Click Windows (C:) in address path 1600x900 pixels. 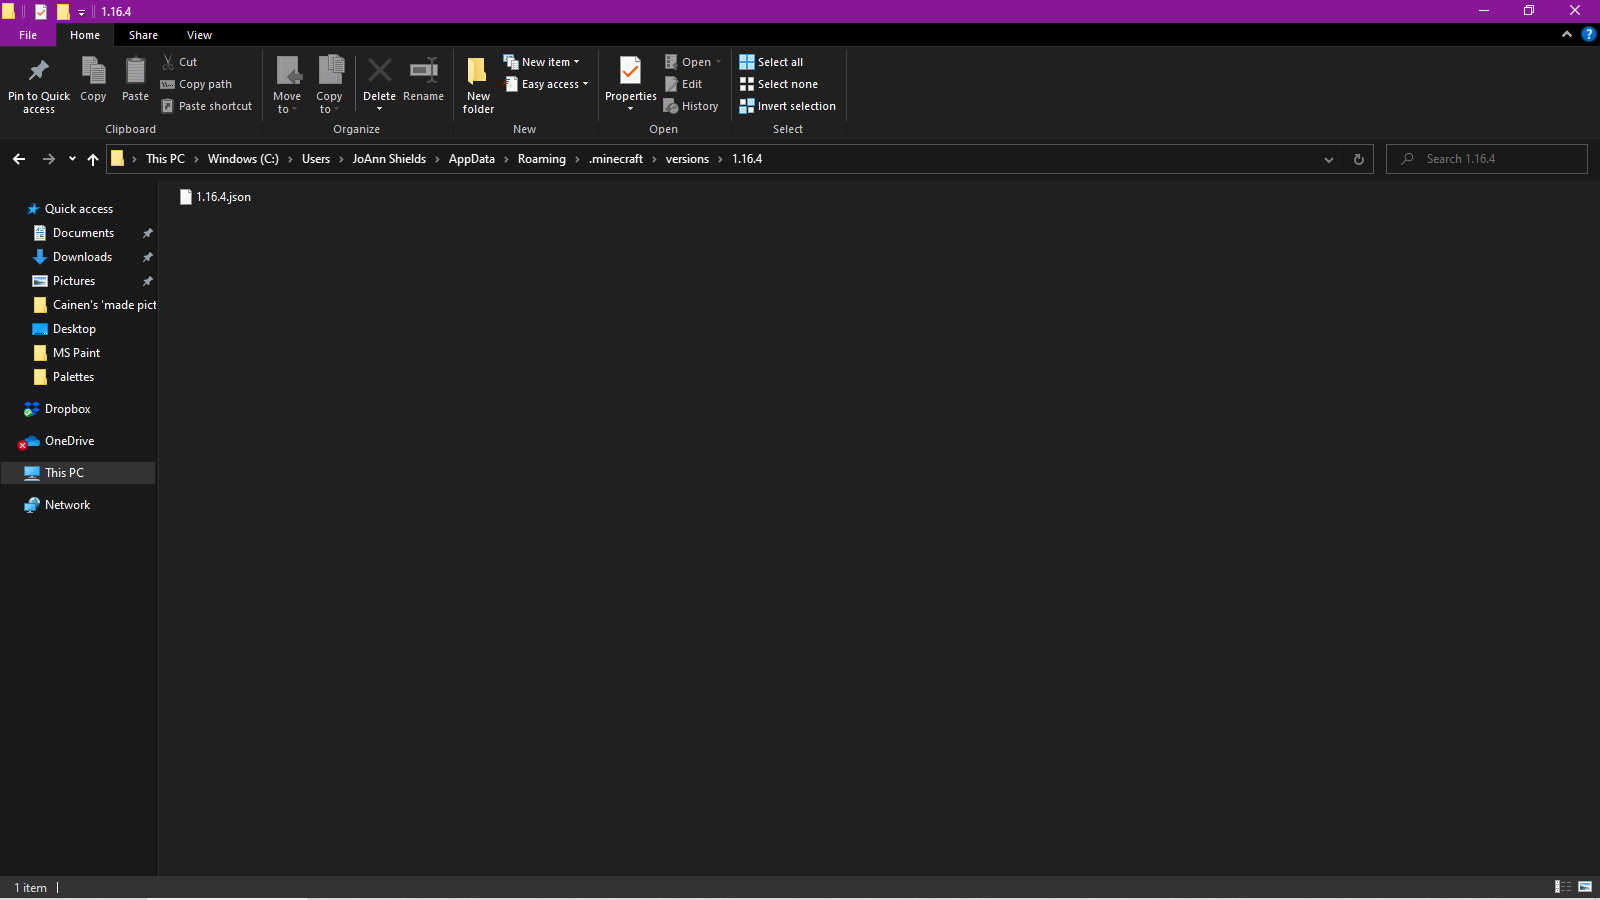(243, 159)
